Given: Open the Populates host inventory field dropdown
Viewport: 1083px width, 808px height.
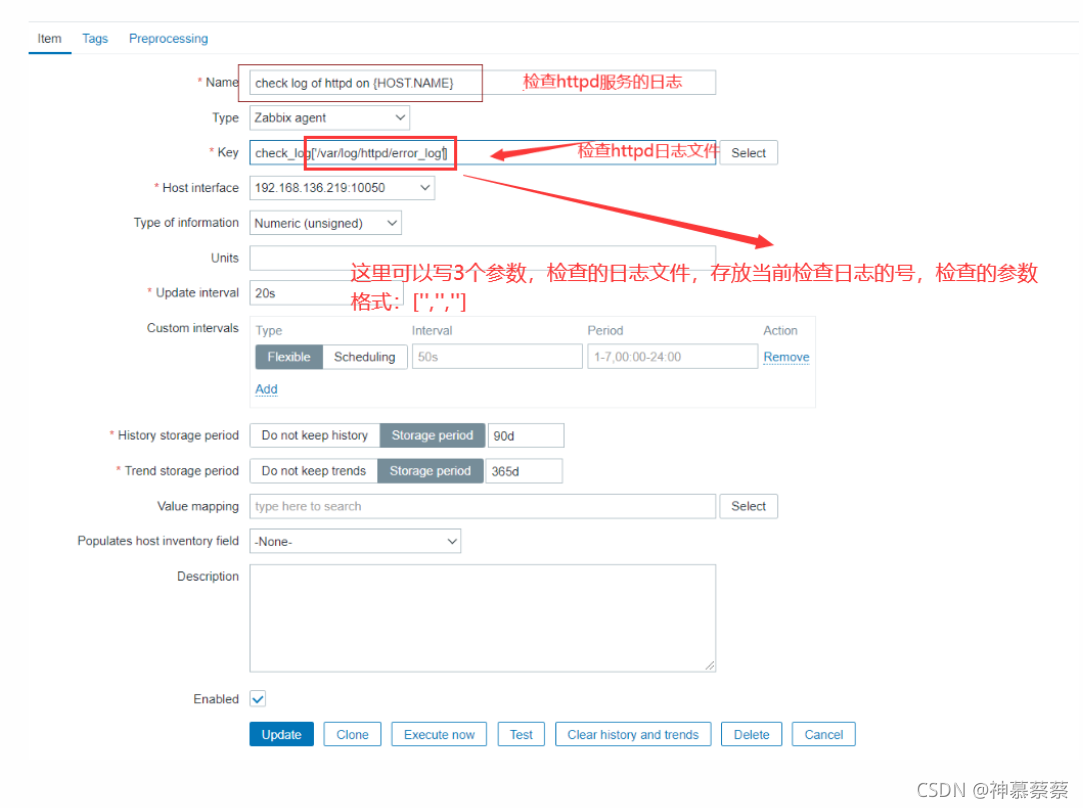Looking at the screenshot, I should (x=355, y=541).
